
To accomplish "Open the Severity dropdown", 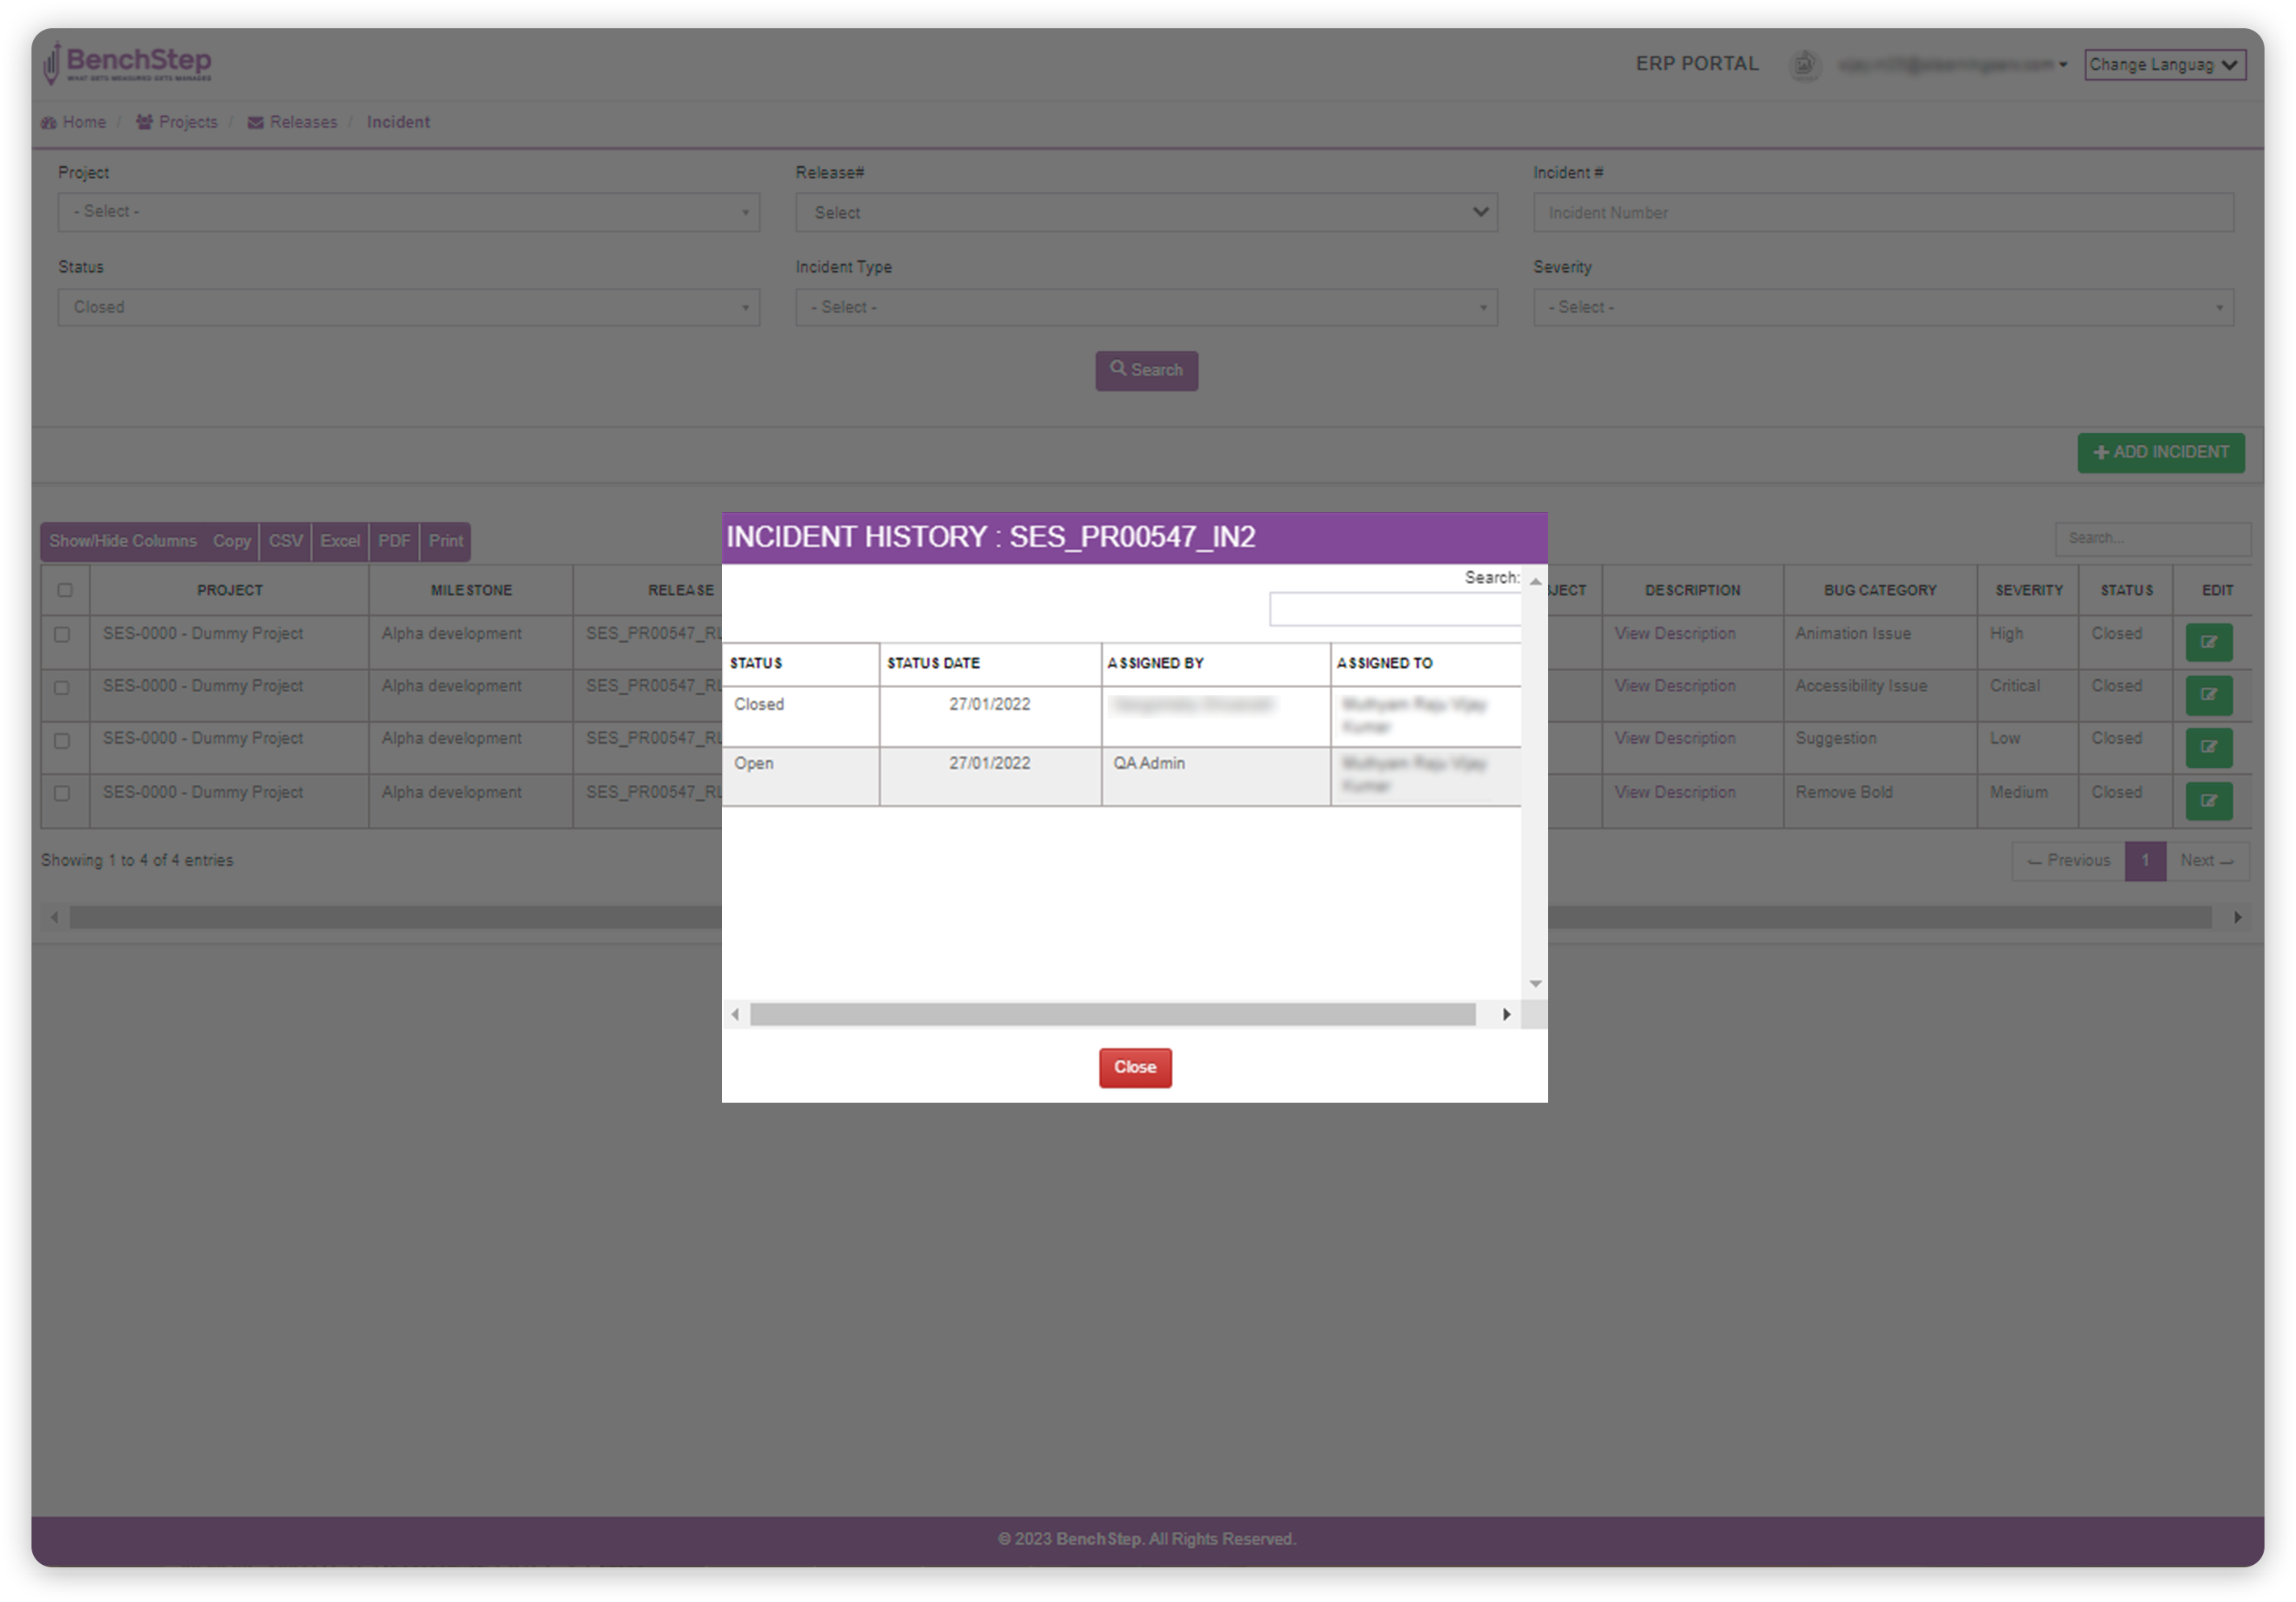I will coord(1883,307).
